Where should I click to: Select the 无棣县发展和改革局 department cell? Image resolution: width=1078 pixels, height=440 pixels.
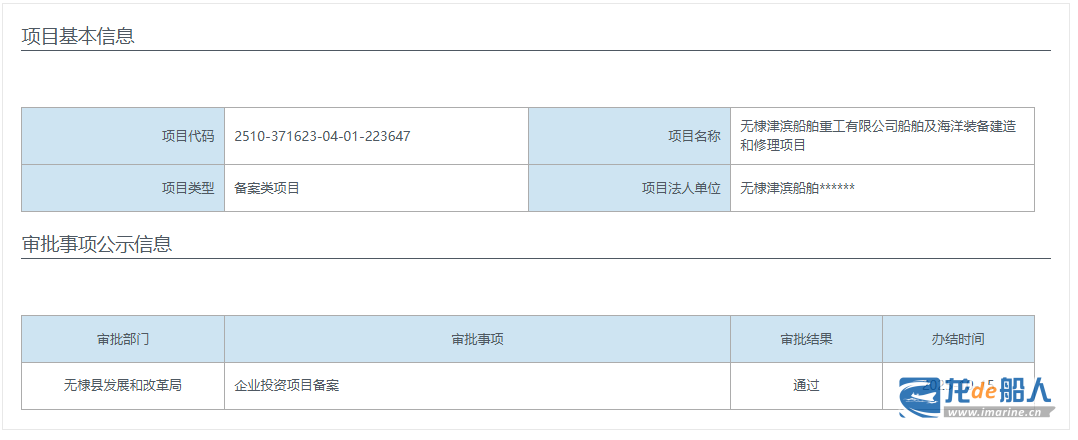(x=123, y=385)
